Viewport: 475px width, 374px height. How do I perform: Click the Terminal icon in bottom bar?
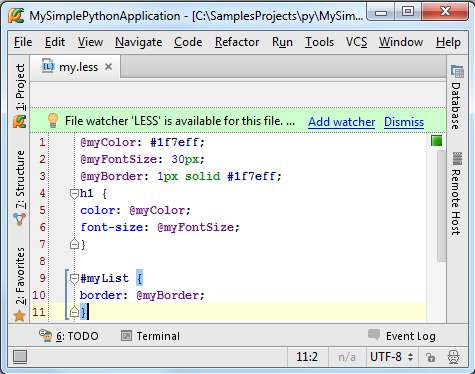(126, 336)
